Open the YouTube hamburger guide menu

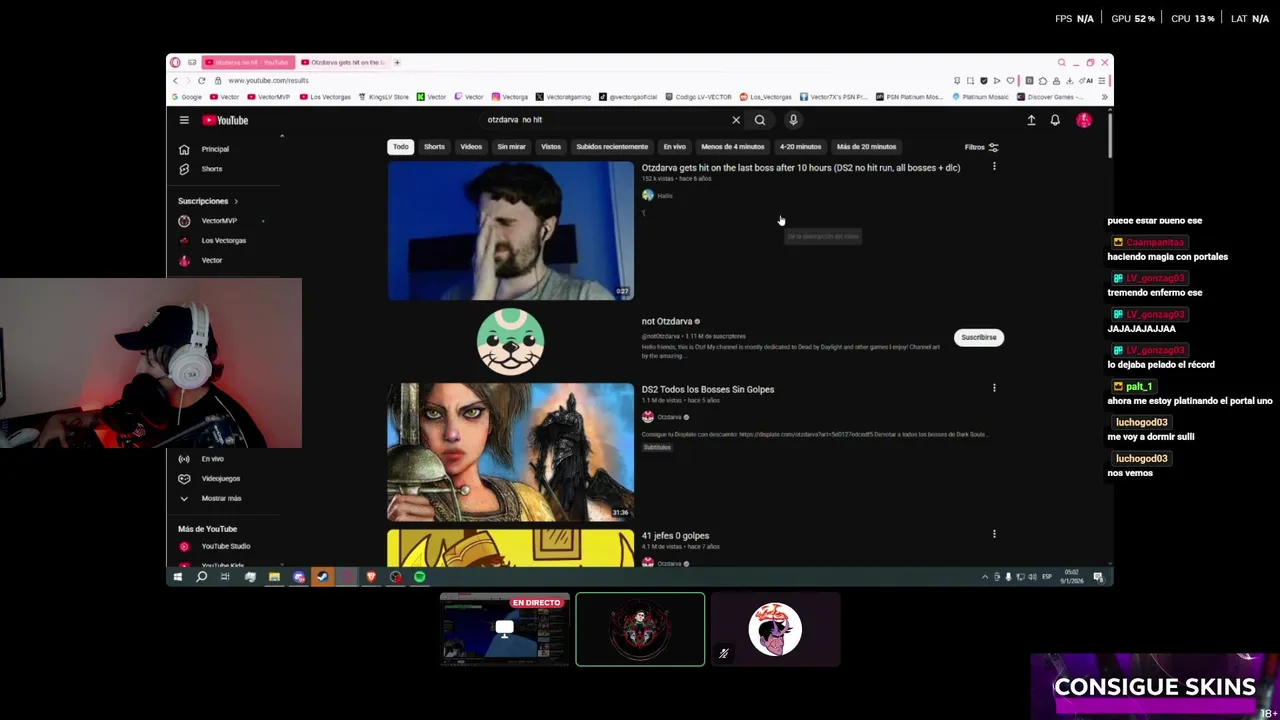[x=184, y=120]
